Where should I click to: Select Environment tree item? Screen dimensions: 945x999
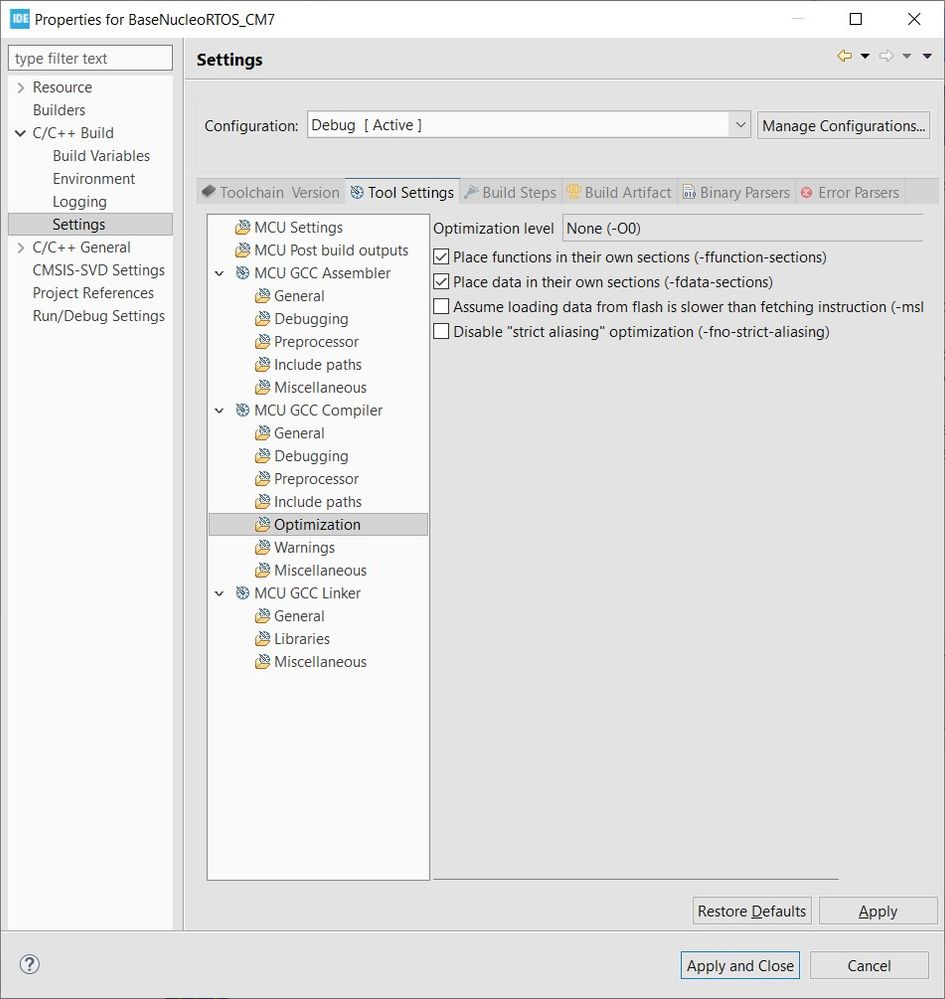point(94,179)
